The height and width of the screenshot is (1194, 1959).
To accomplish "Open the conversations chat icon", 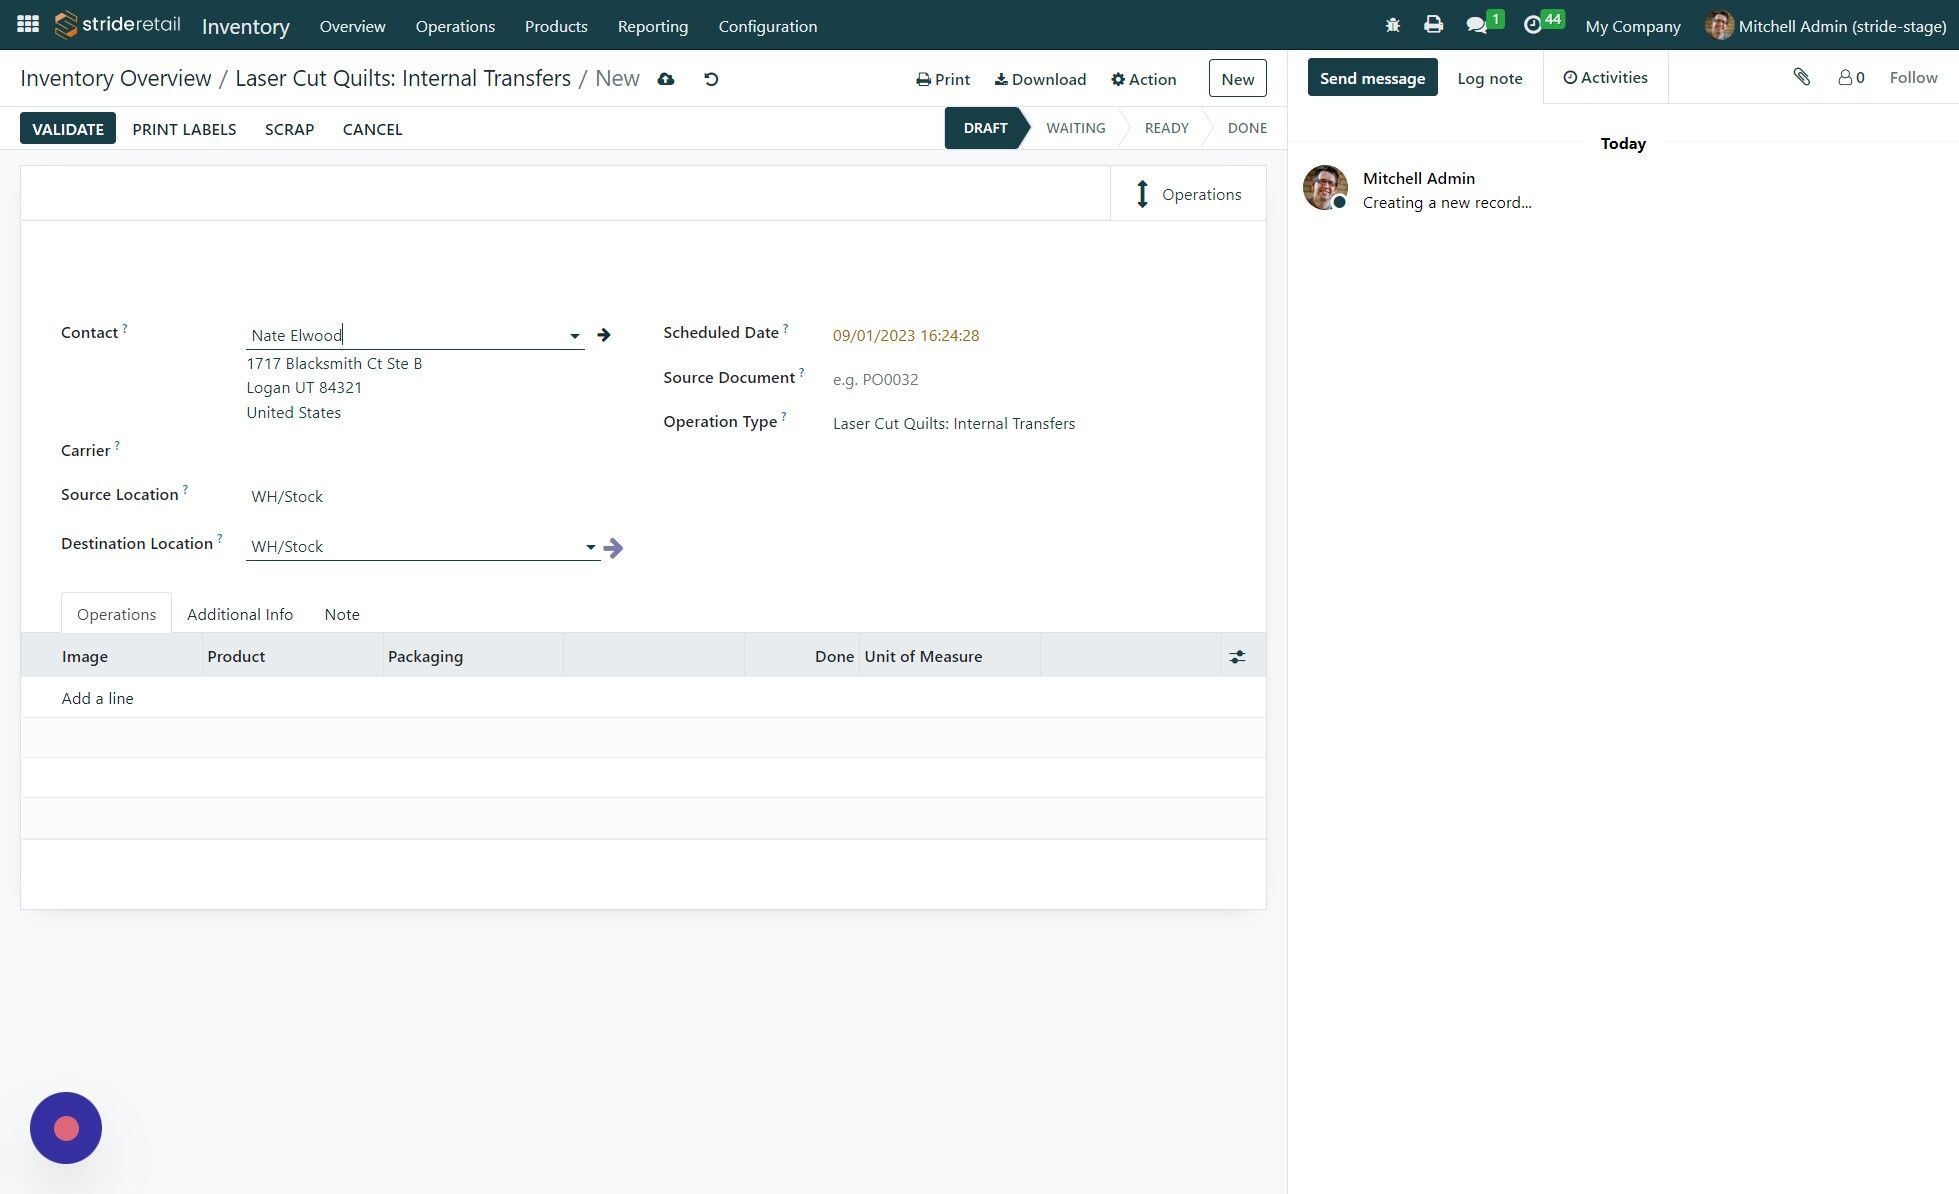I will click(x=1476, y=25).
